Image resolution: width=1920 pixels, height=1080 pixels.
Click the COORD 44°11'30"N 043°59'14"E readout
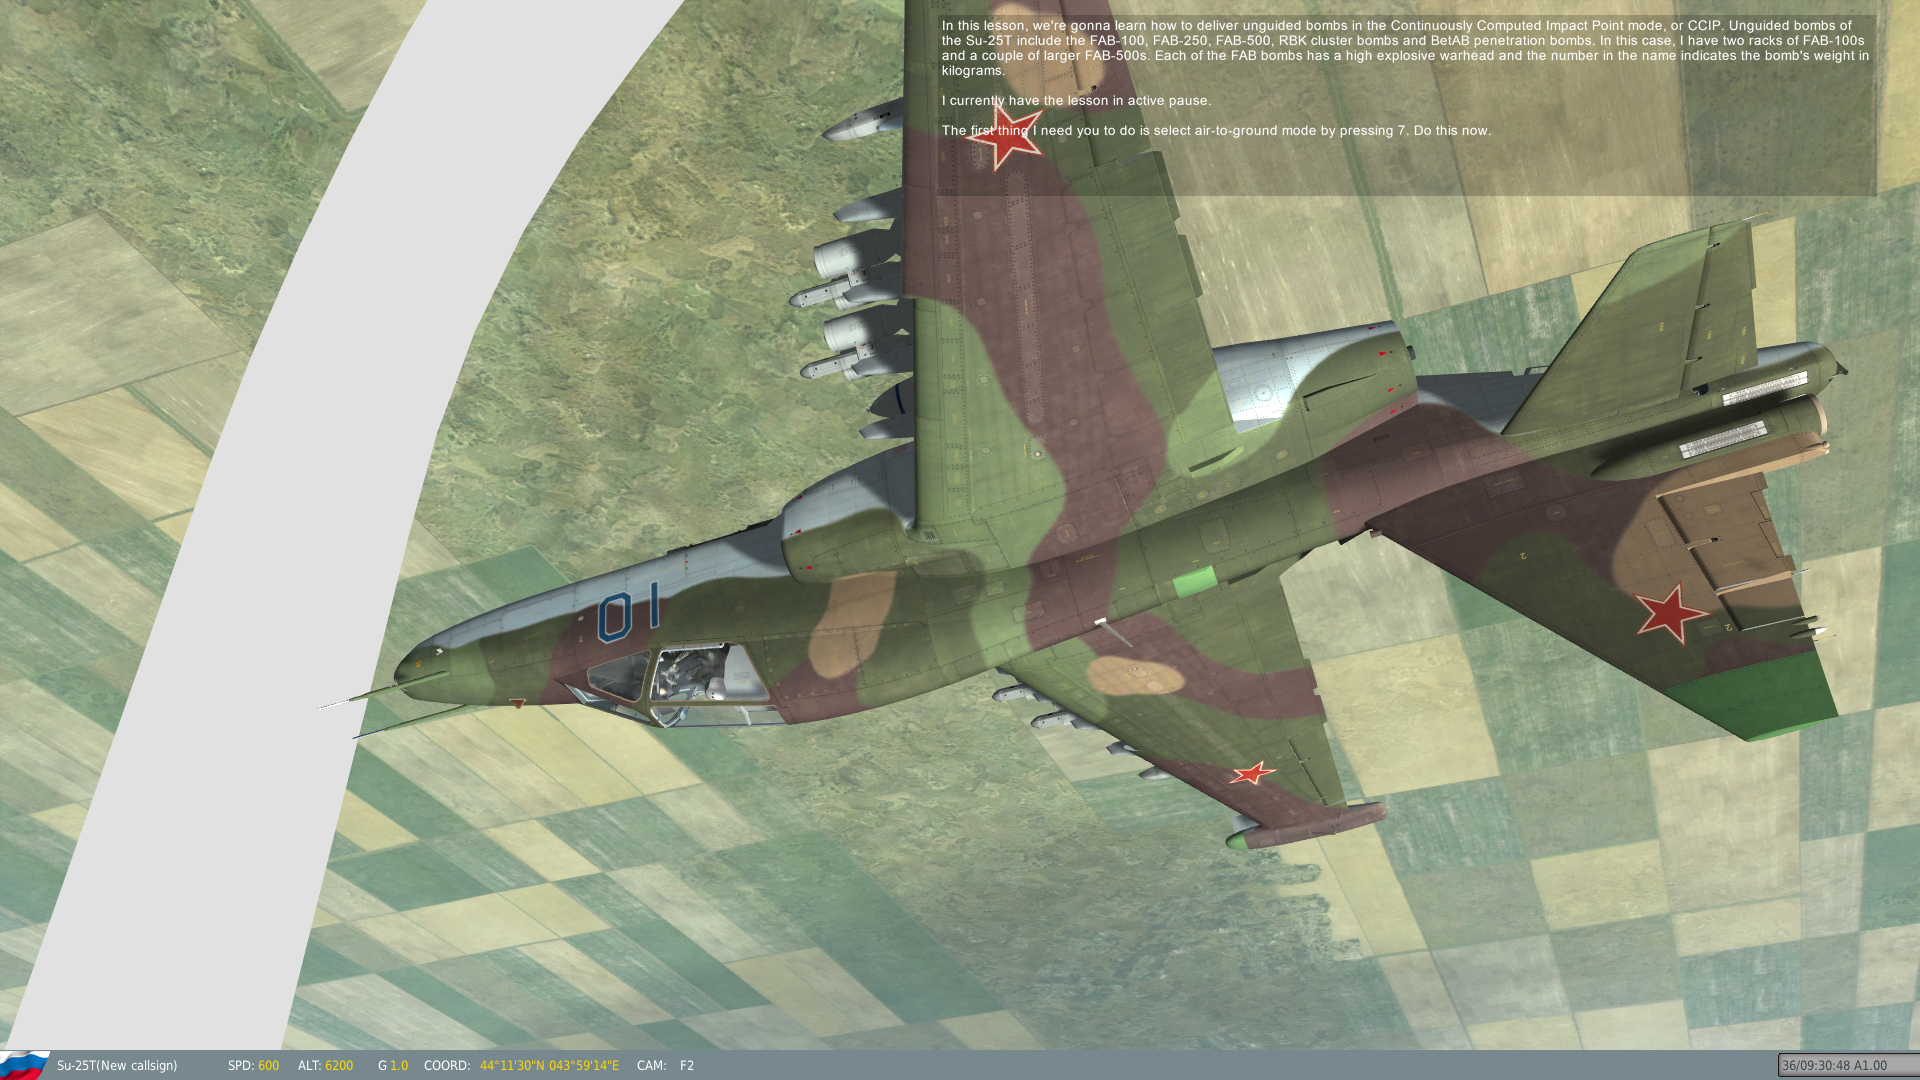(521, 1066)
